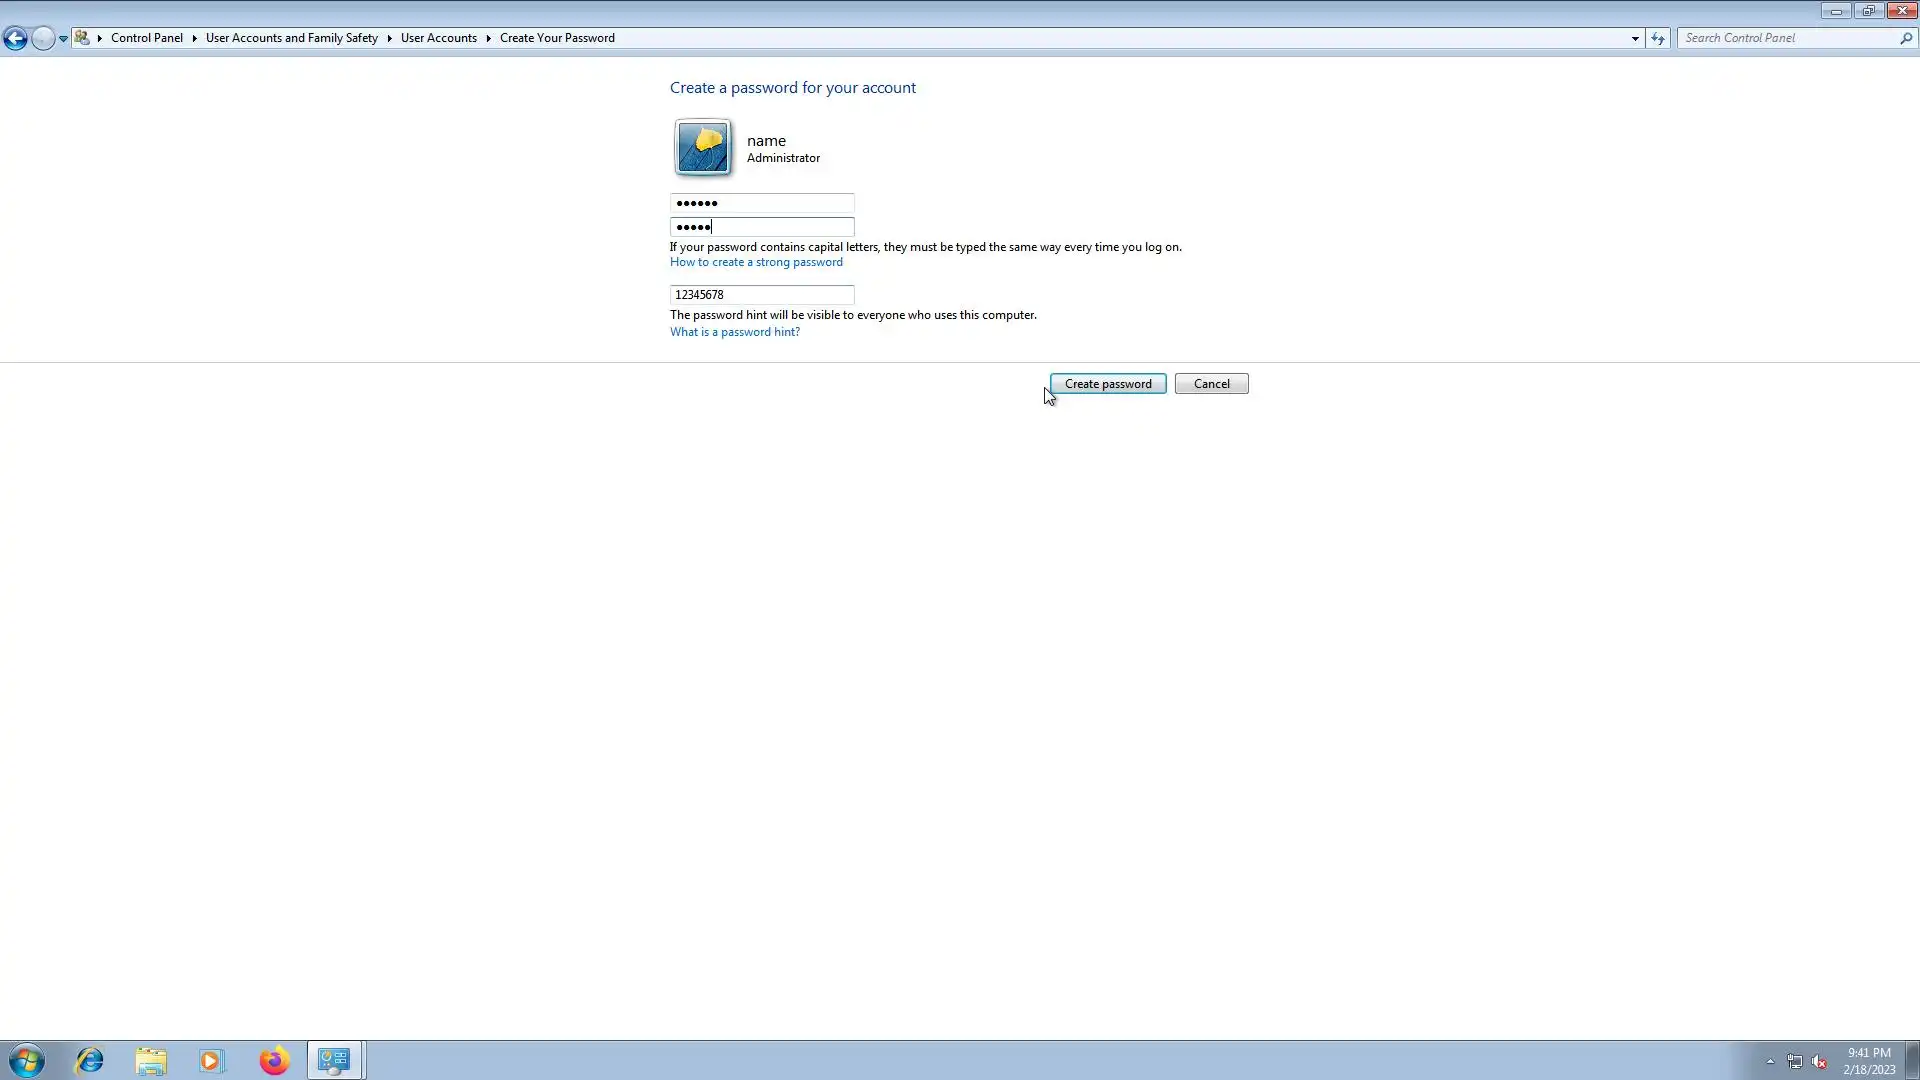The width and height of the screenshot is (1920, 1080).
Task: Go to User Accounts breadcrumb
Action: [438, 38]
